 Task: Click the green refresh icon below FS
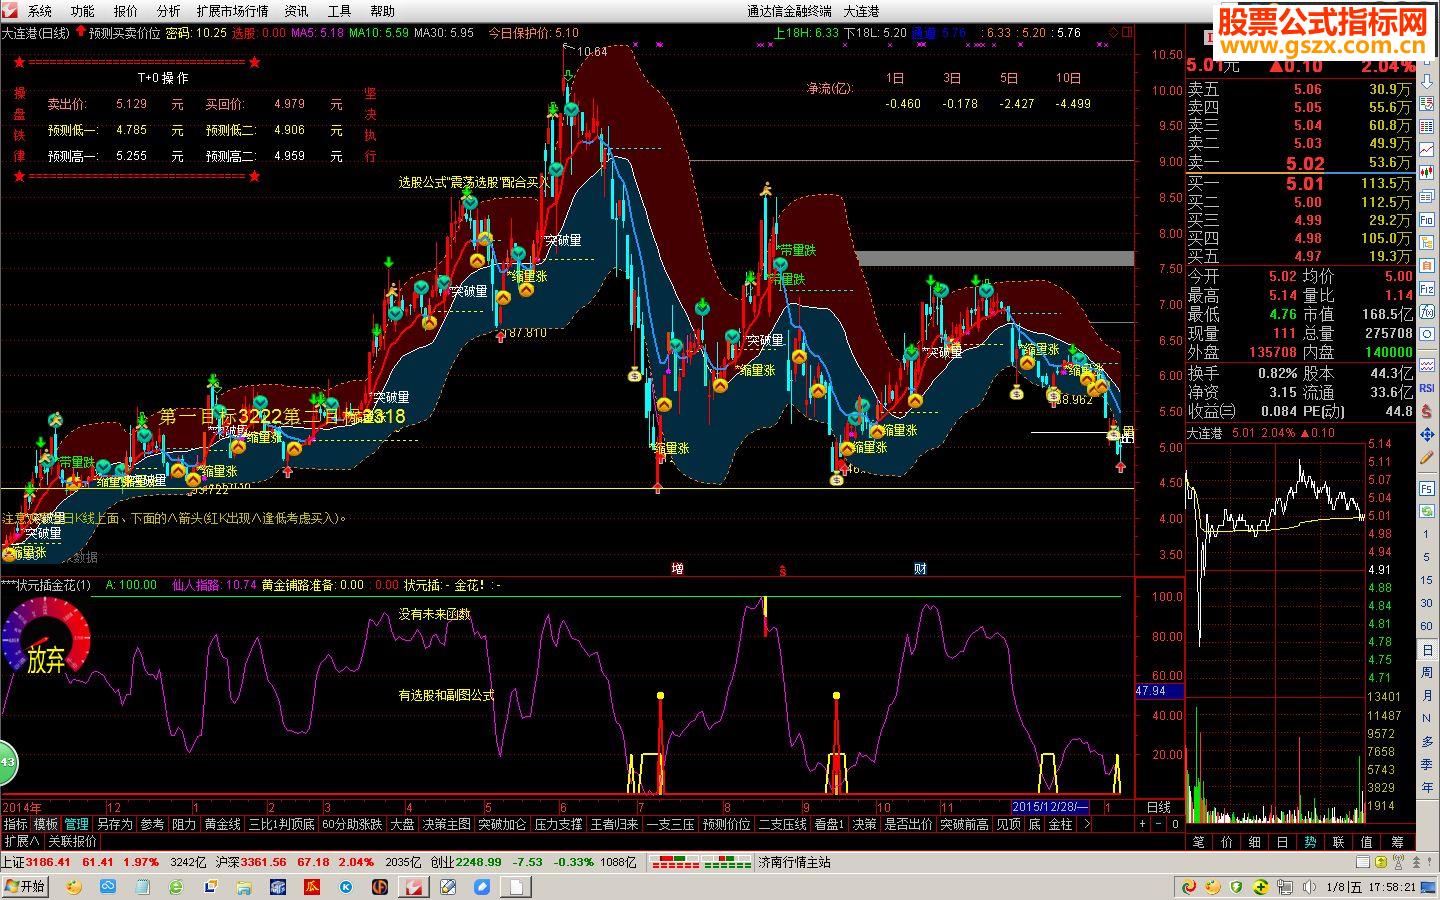click(1427, 510)
